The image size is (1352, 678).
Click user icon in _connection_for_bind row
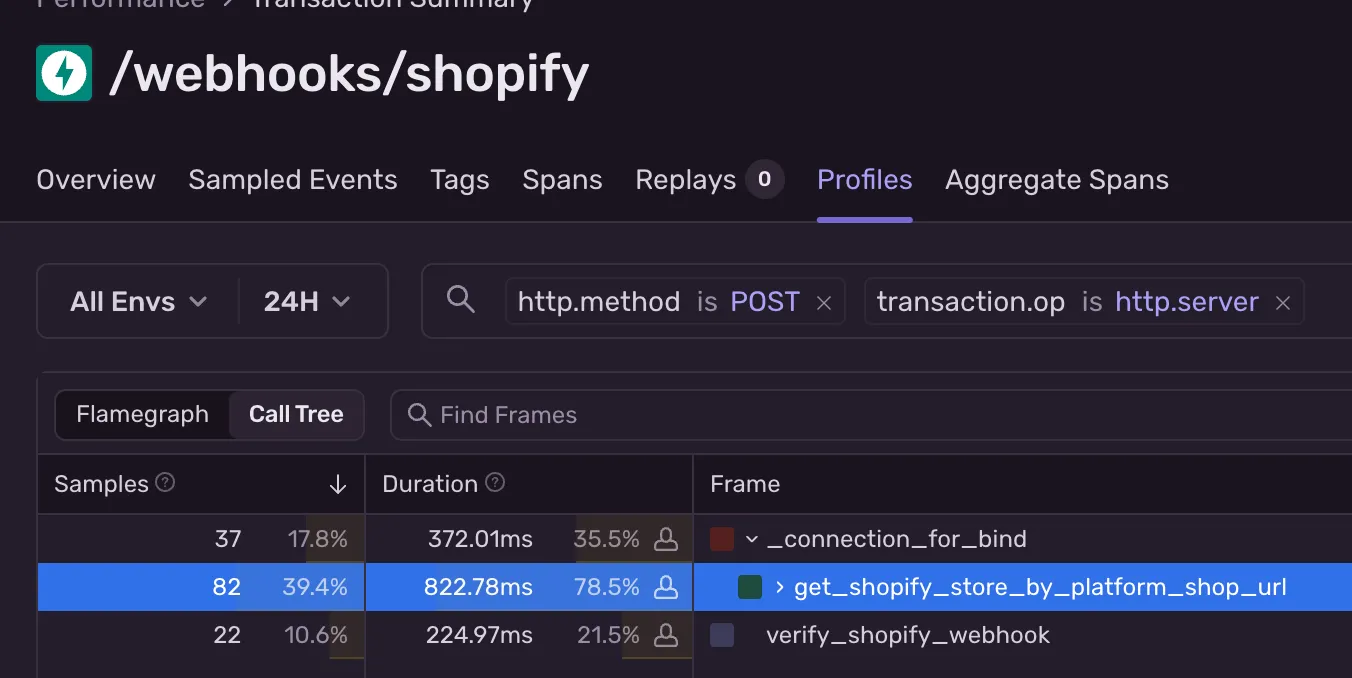click(665, 540)
